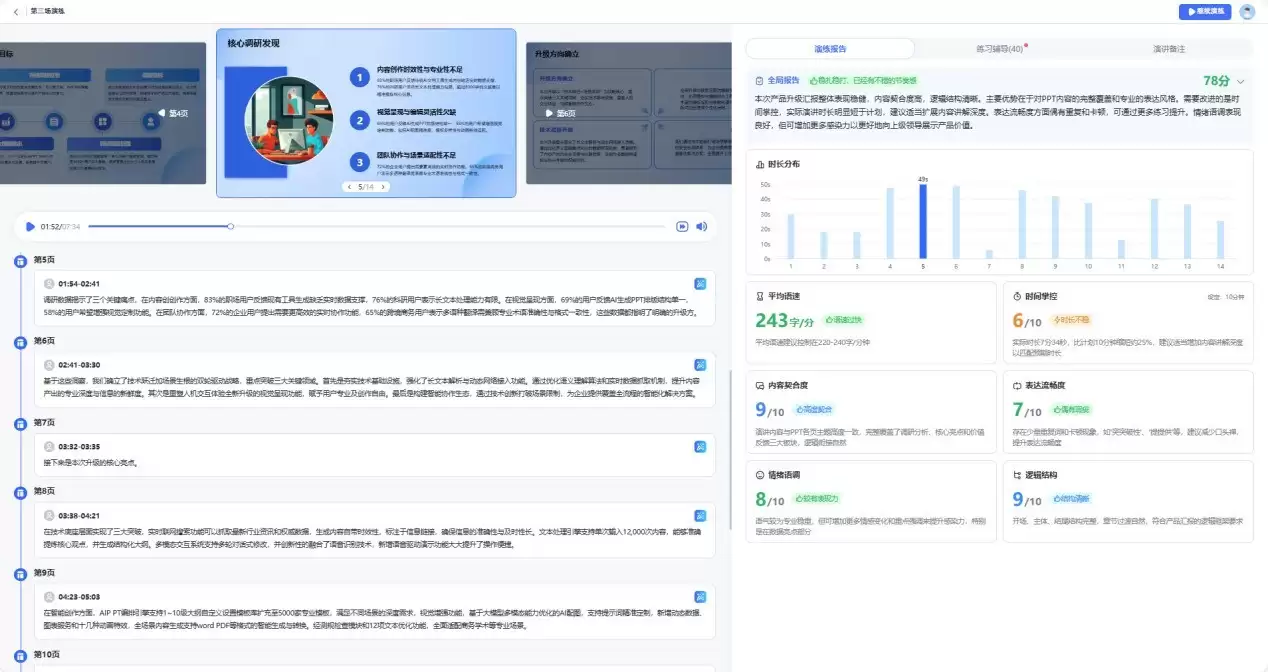1268x672 pixels.
Task: Select the 演练报告 tab
Action: tap(830, 48)
